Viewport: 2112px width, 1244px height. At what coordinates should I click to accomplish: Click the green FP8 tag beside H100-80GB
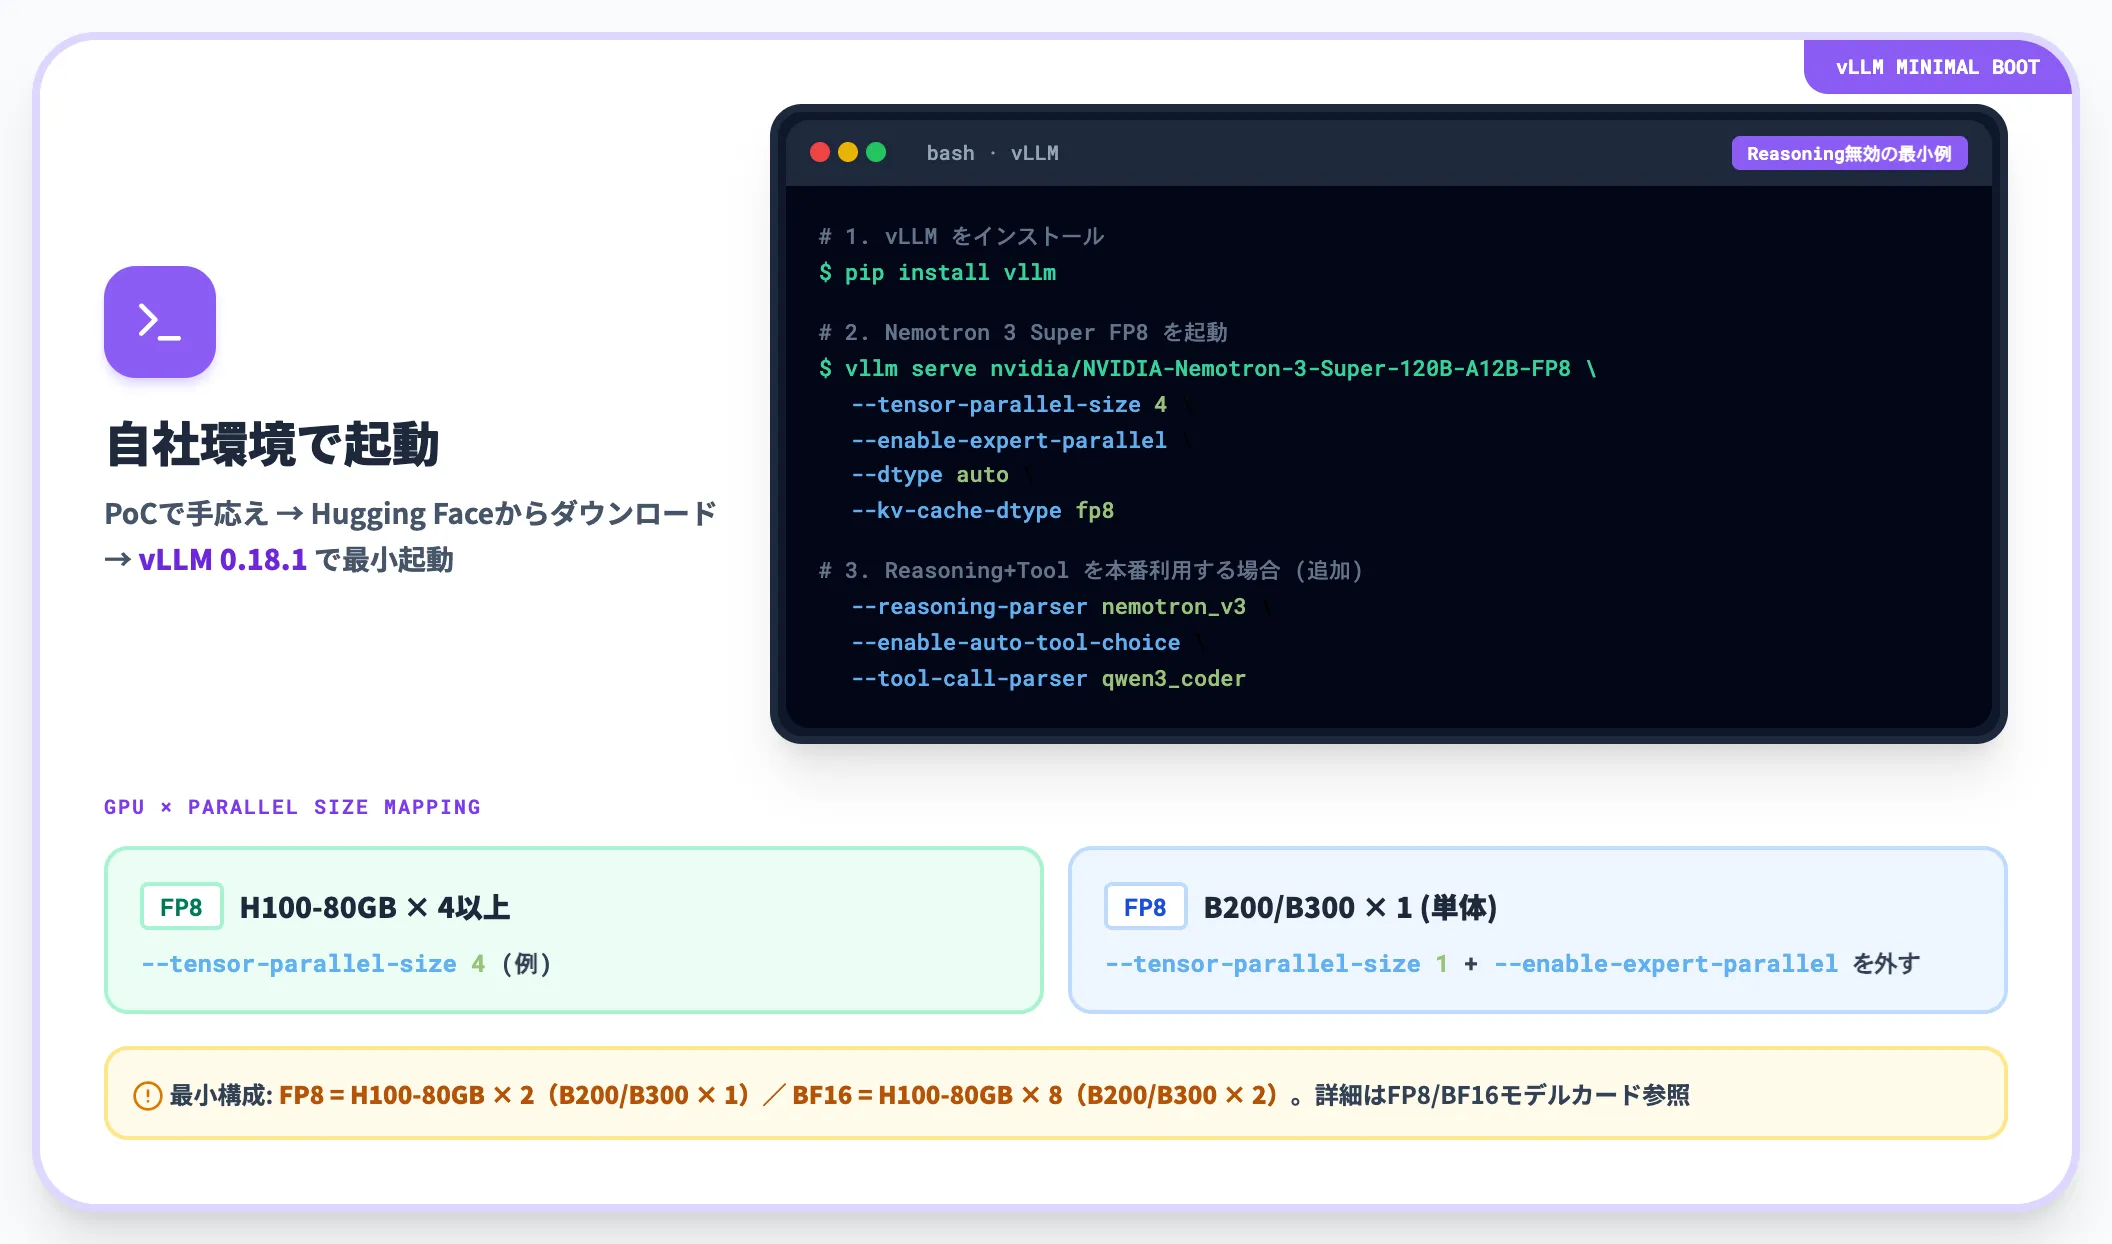pos(181,907)
